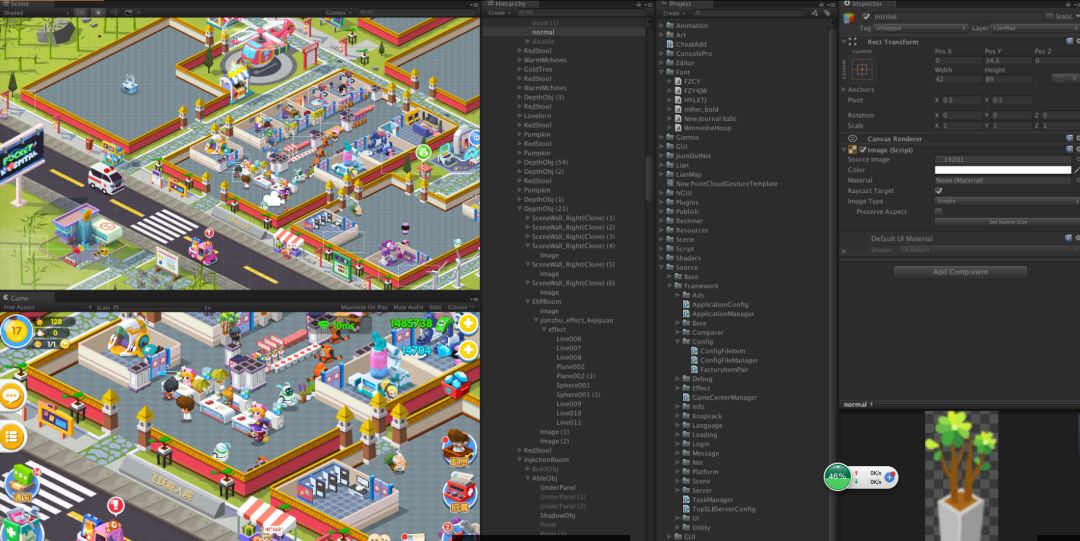Collapse jianzhu_effect_kejiguan node
The image size is (1080, 541).
(537, 320)
